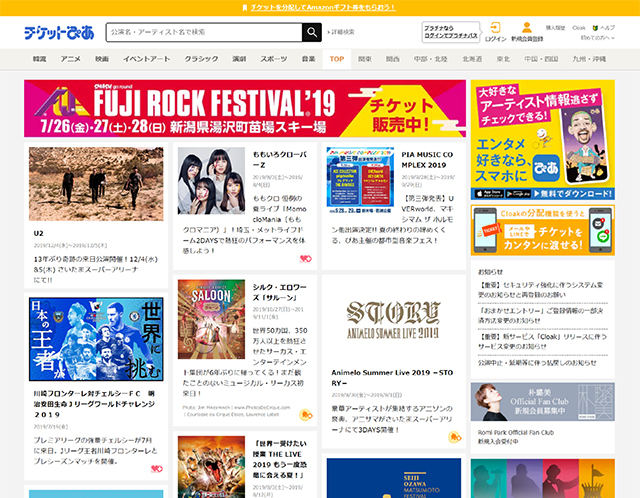Click the ログイン login icon
This screenshot has height=498, width=640.
[495, 27]
